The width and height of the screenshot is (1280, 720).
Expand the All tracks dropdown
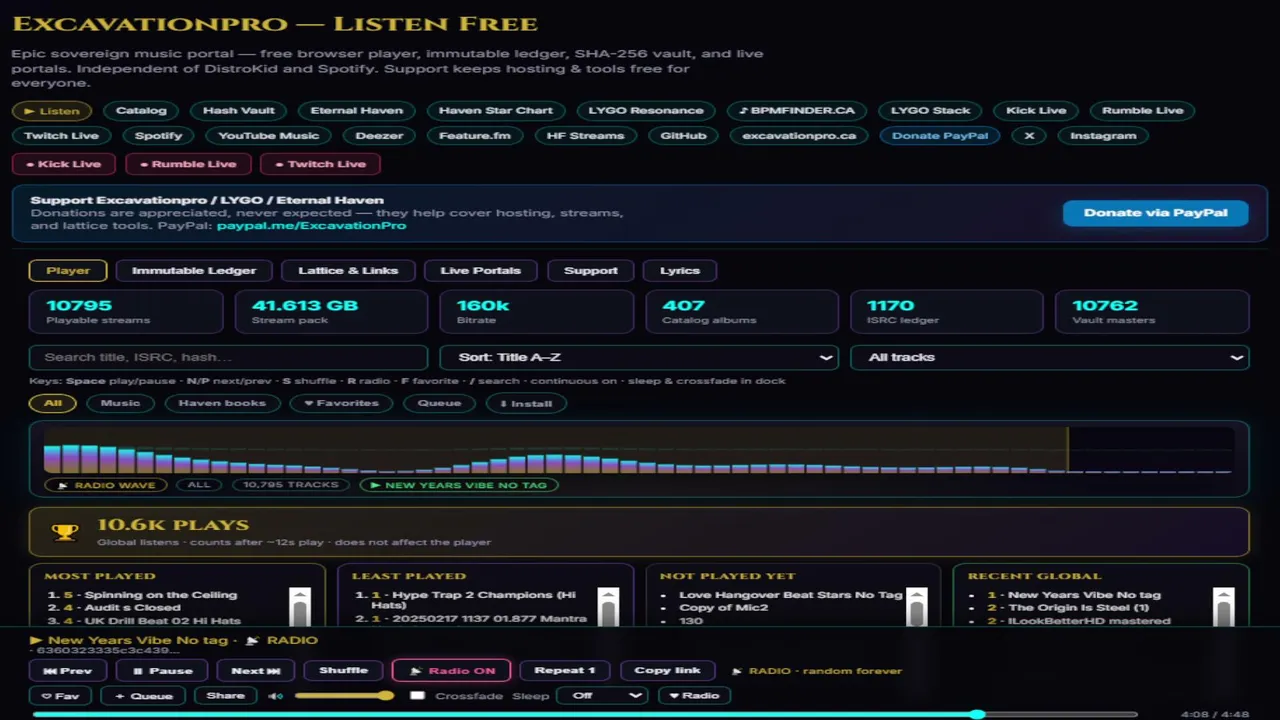click(x=1050, y=357)
